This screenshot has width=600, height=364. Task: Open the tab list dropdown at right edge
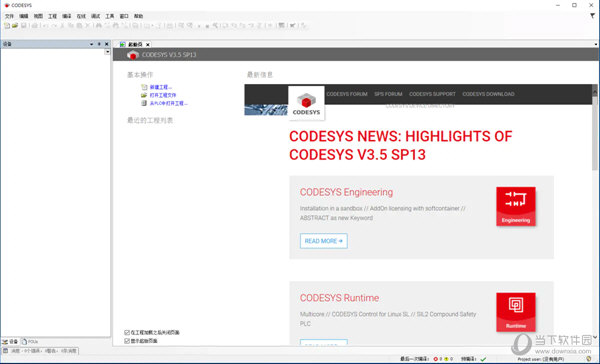click(x=596, y=44)
